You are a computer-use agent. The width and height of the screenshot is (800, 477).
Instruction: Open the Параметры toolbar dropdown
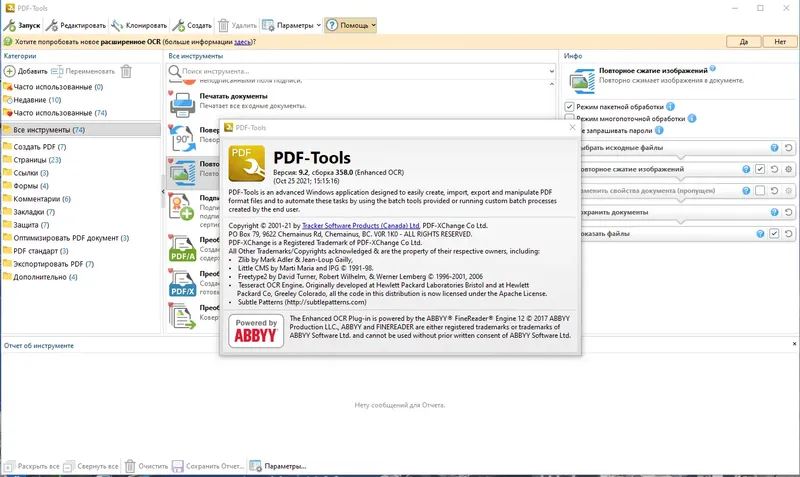(x=291, y=25)
